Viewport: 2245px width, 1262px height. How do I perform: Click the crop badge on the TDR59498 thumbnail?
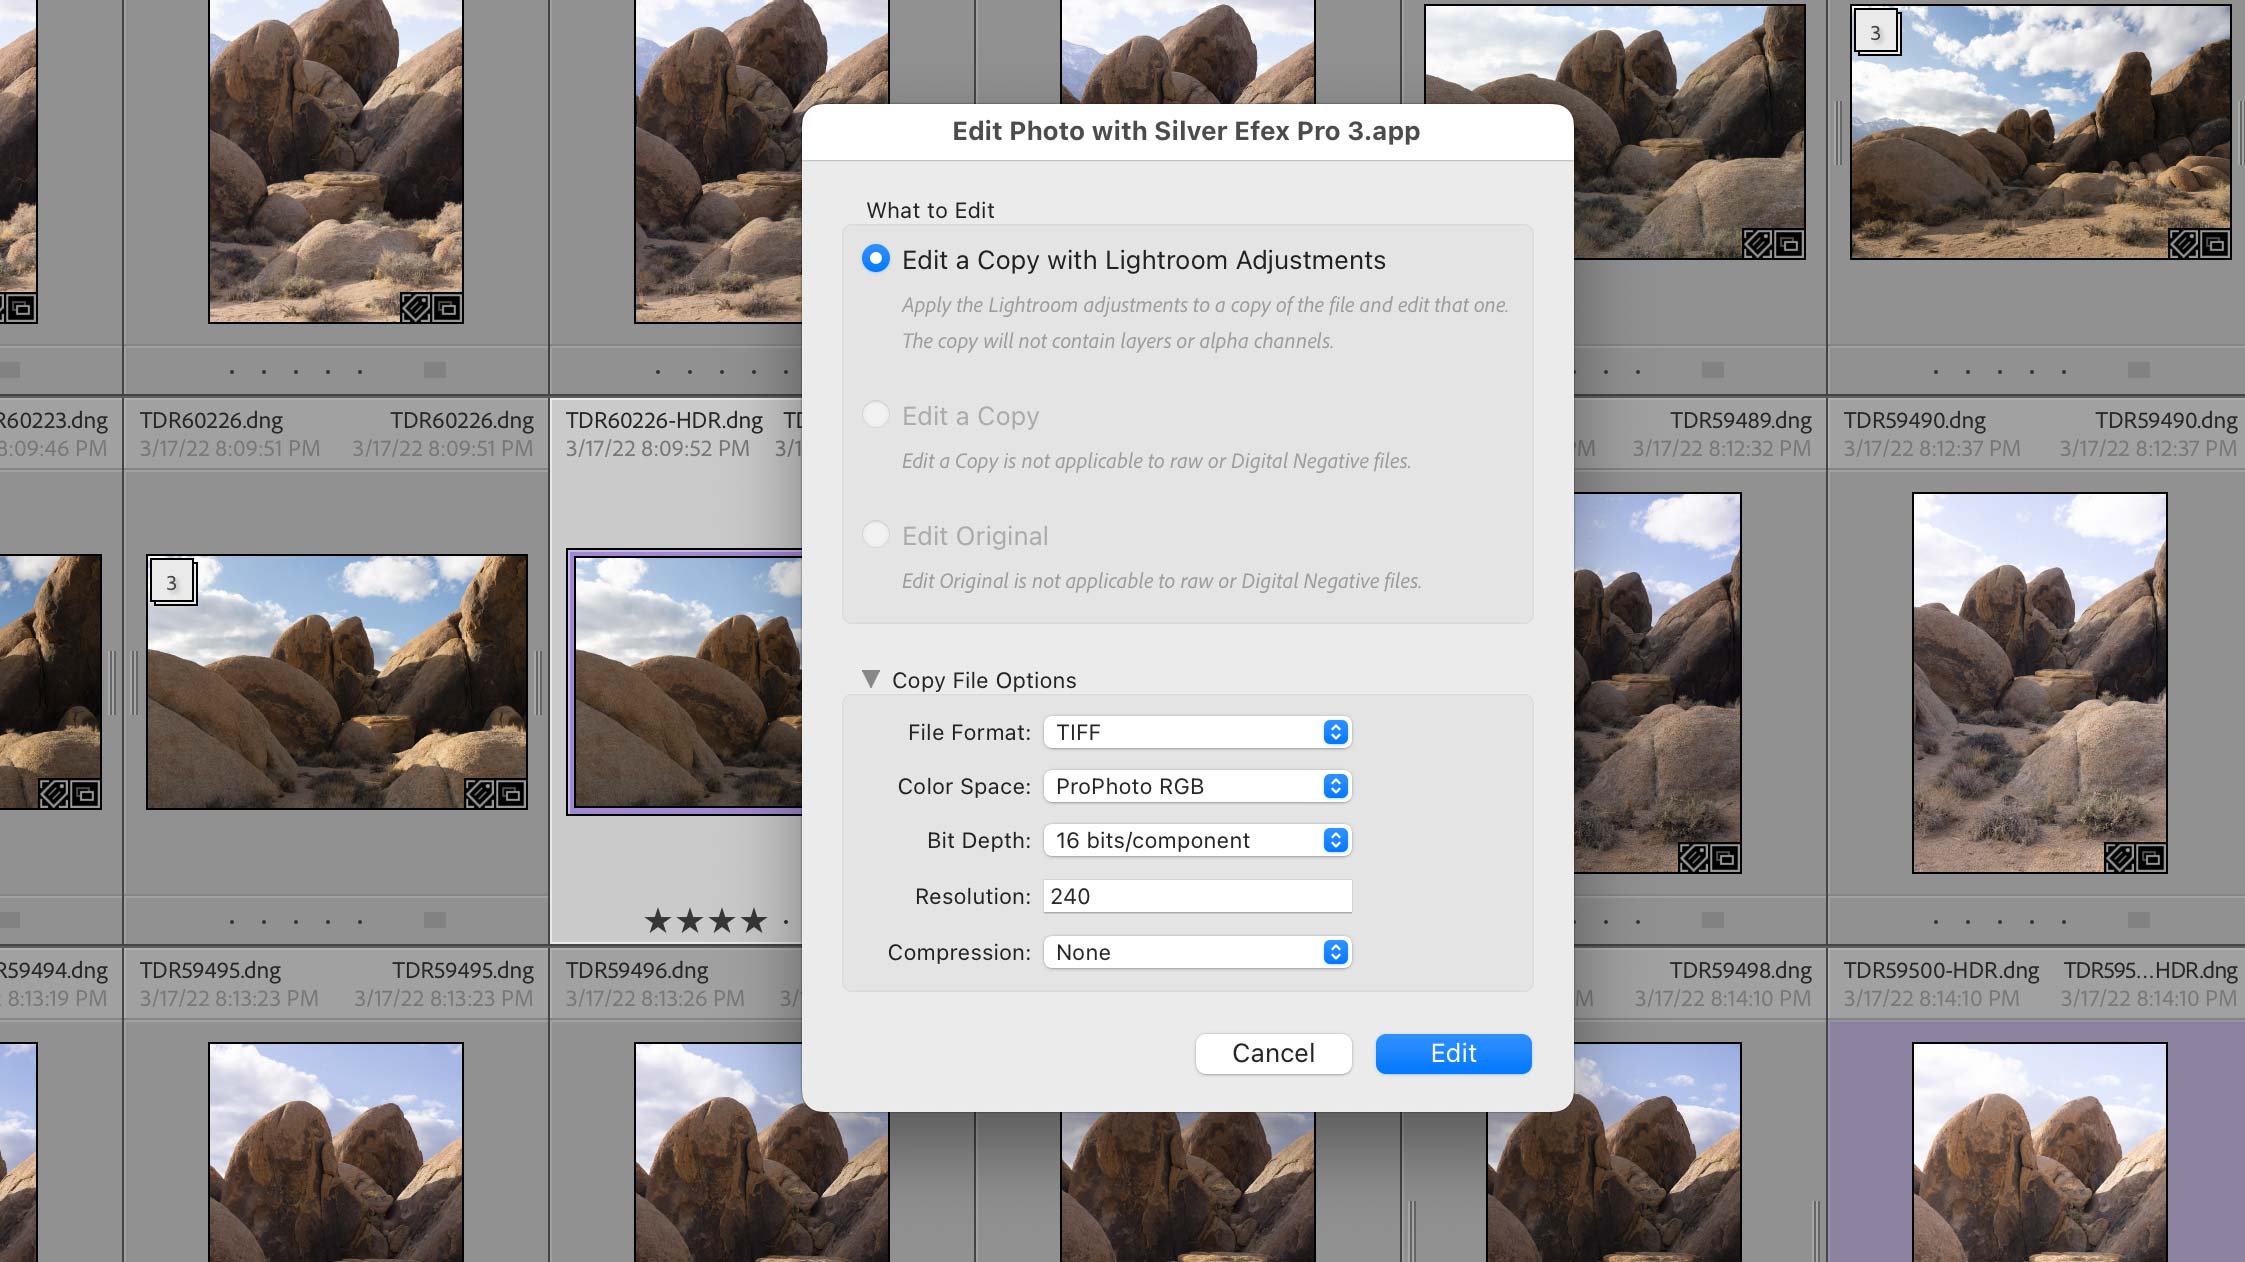click(x=1726, y=858)
